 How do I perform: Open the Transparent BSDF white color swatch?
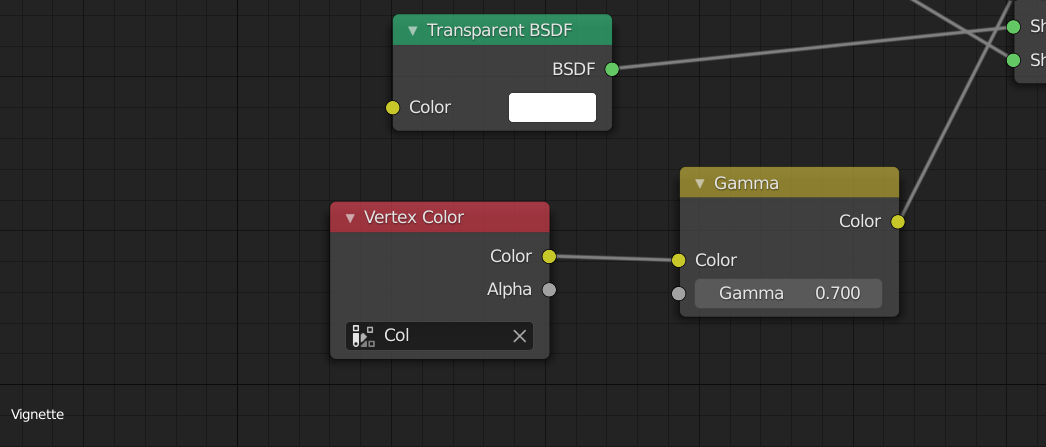pyautogui.click(x=552, y=107)
